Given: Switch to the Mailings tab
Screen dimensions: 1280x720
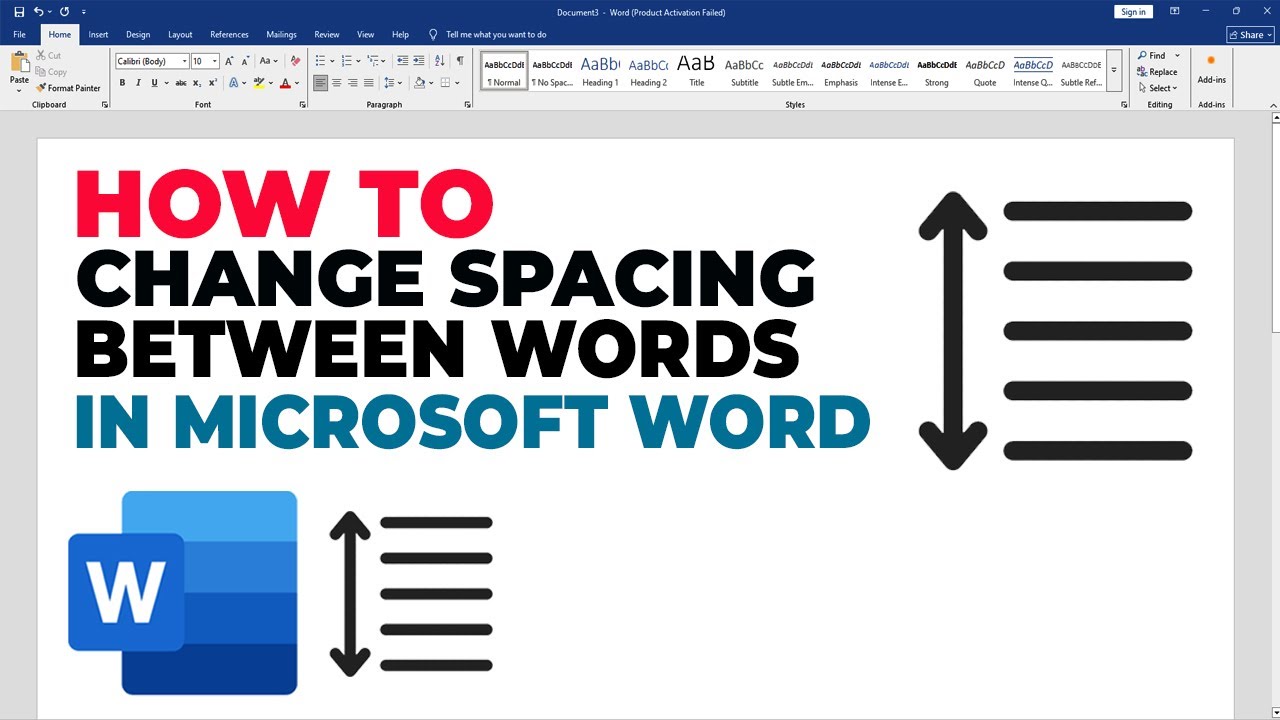Looking at the screenshot, I should click(x=281, y=34).
